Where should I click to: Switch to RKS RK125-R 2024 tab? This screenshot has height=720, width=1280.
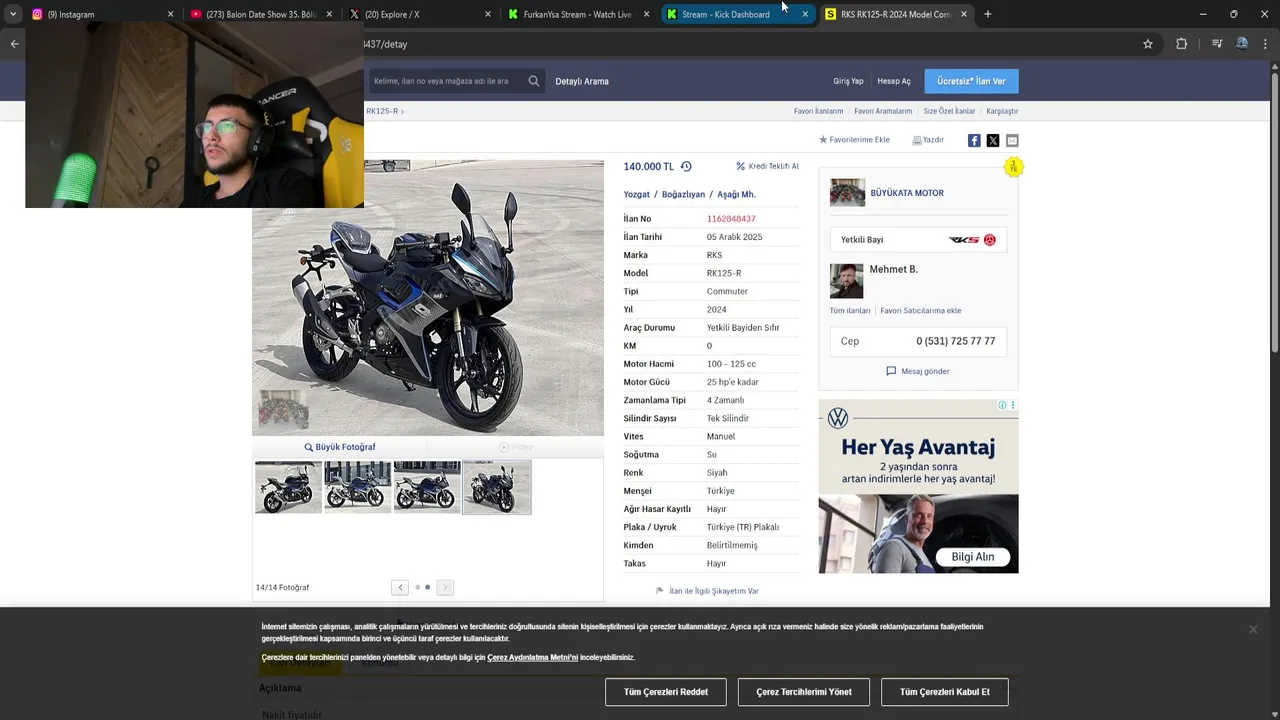pyautogui.click(x=896, y=14)
